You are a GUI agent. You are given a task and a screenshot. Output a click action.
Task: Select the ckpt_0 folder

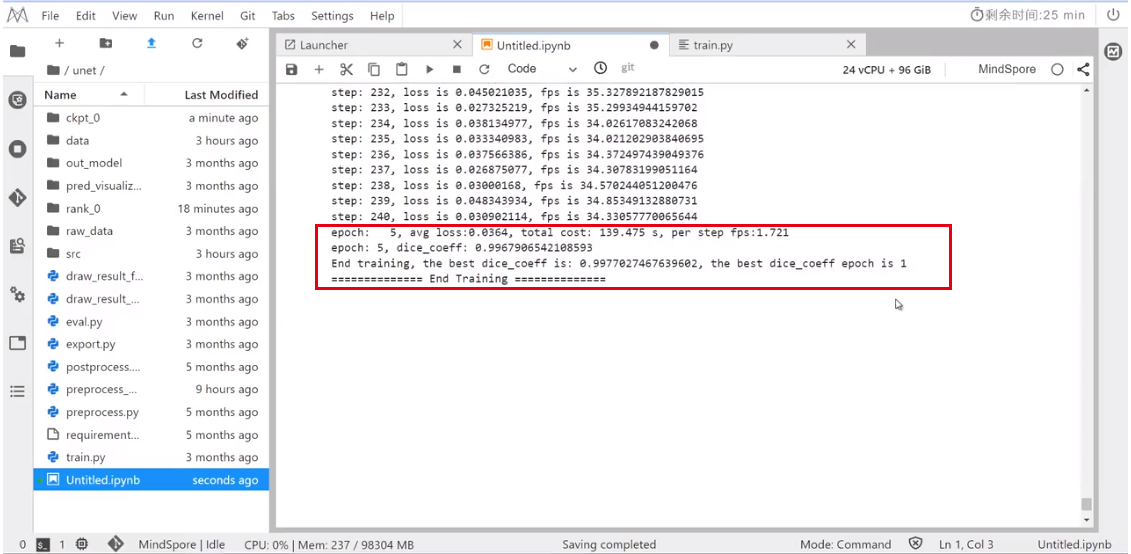(x=151, y=118)
